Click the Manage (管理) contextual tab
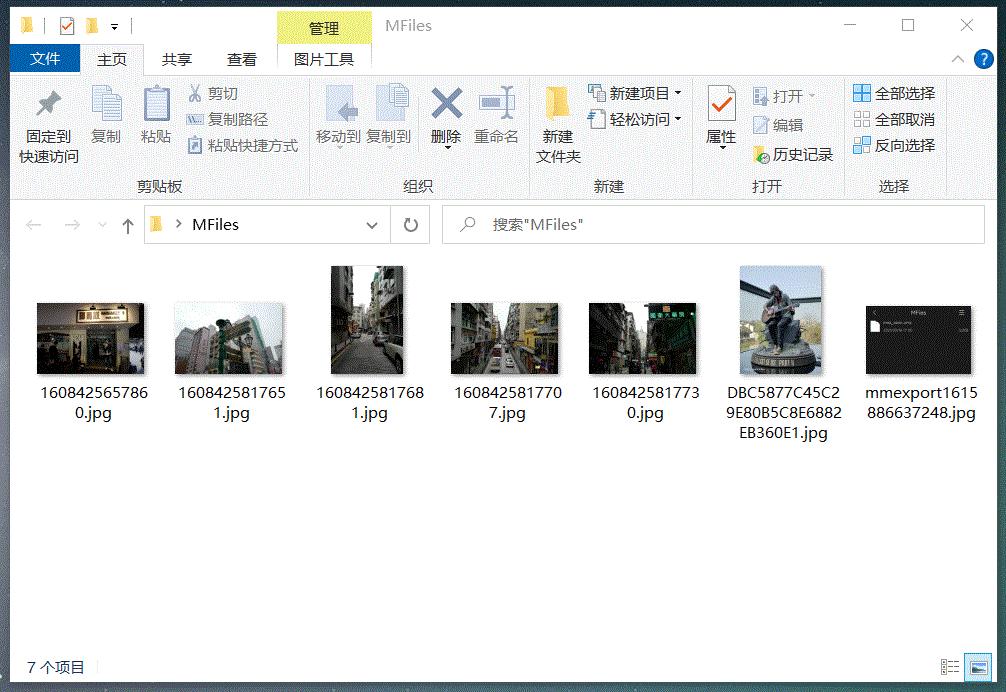This screenshot has width=1006, height=692. point(324,28)
